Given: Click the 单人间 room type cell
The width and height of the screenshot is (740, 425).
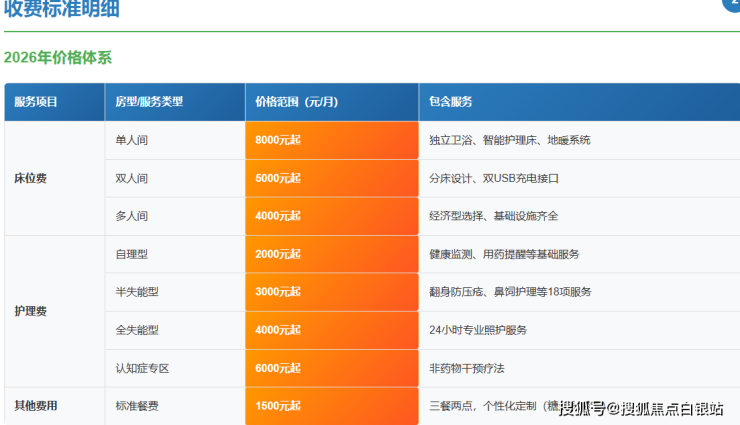Looking at the screenshot, I should [x=132, y=140].
